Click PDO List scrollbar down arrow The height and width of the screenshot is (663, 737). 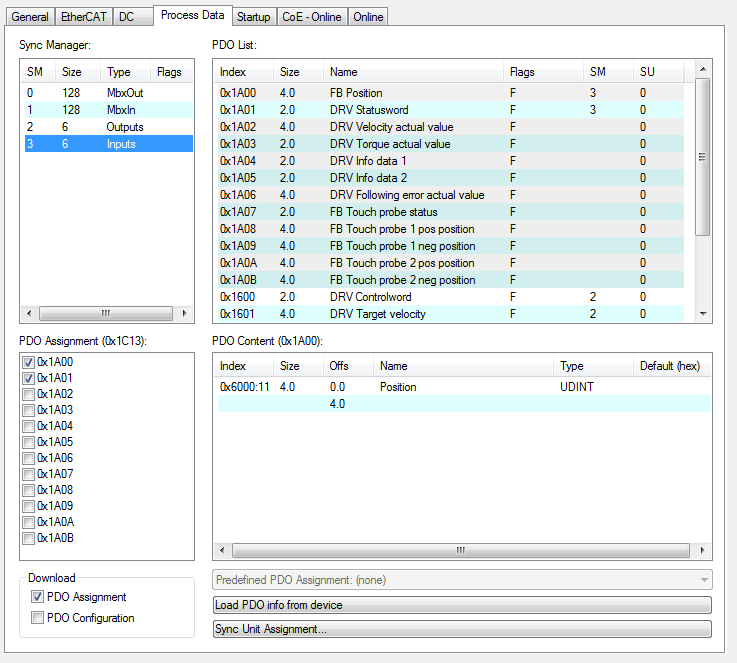[703, 314]
